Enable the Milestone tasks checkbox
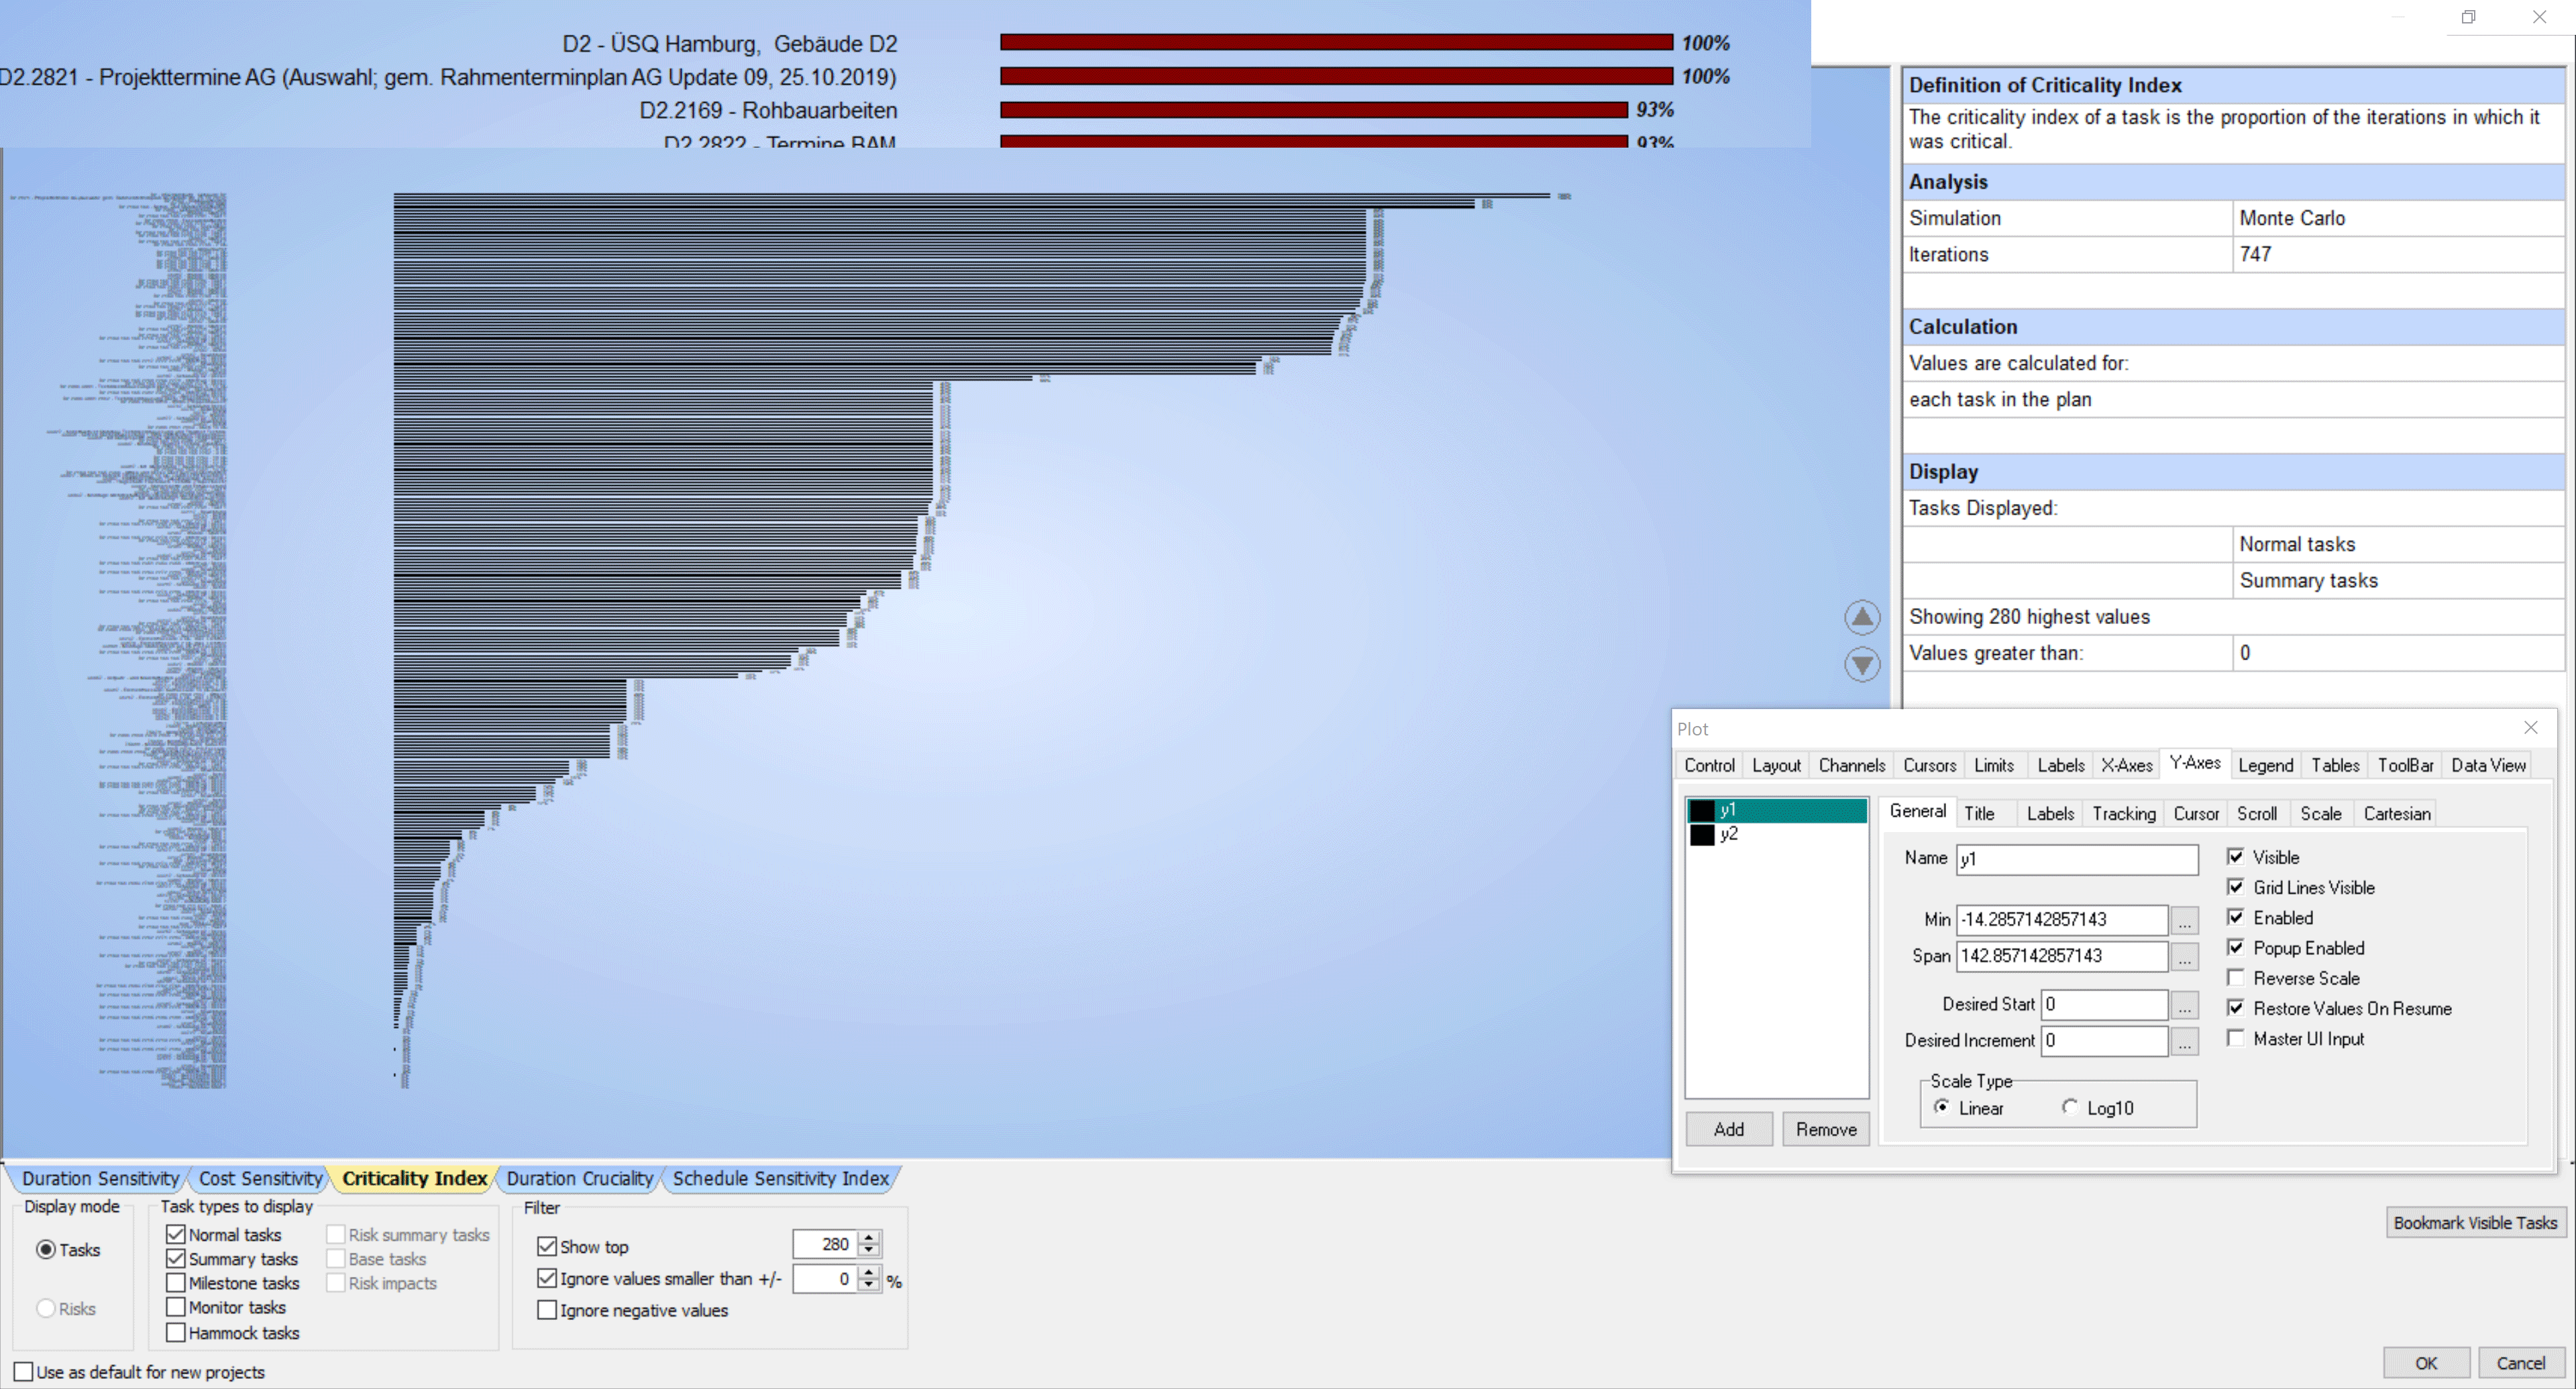Image resolution: width=2576 pixels, height=1389 pixels. click(176, 1283)
